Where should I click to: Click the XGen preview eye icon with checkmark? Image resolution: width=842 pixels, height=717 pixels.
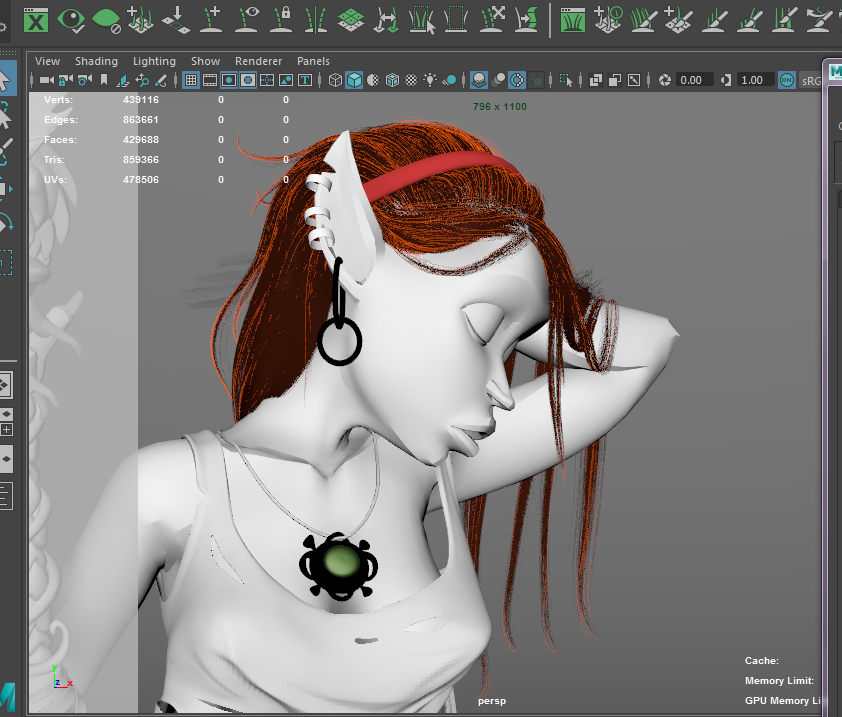click(x=71, y=20)
